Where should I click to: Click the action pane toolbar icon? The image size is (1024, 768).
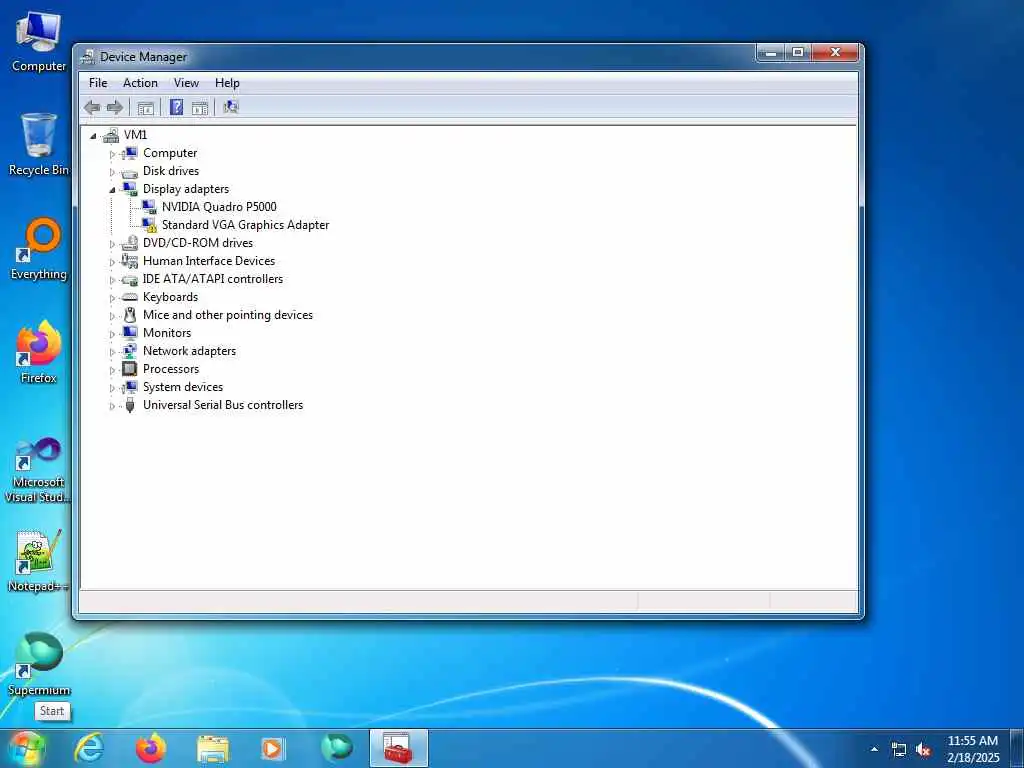[x=200, y=108]
